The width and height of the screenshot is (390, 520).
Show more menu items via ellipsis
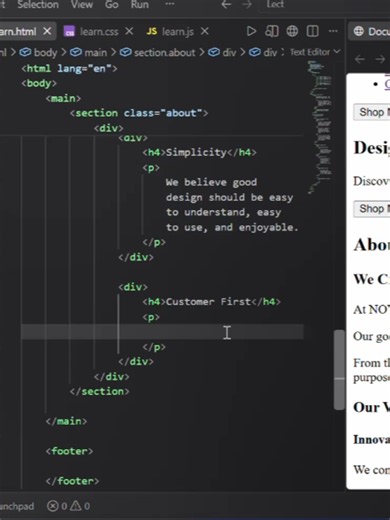click(170, 4)
